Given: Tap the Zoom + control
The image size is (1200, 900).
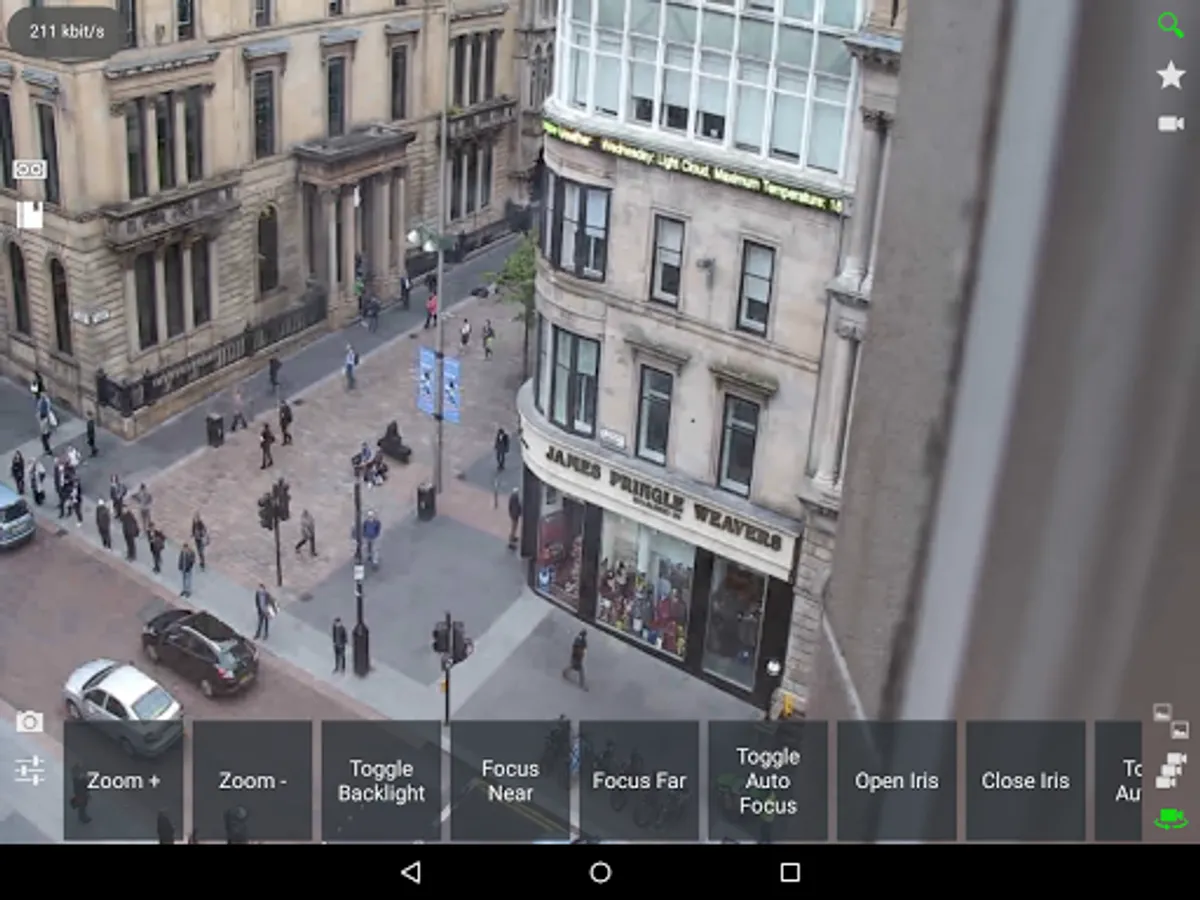Looking at the screenshot, I should pos(123,781).
